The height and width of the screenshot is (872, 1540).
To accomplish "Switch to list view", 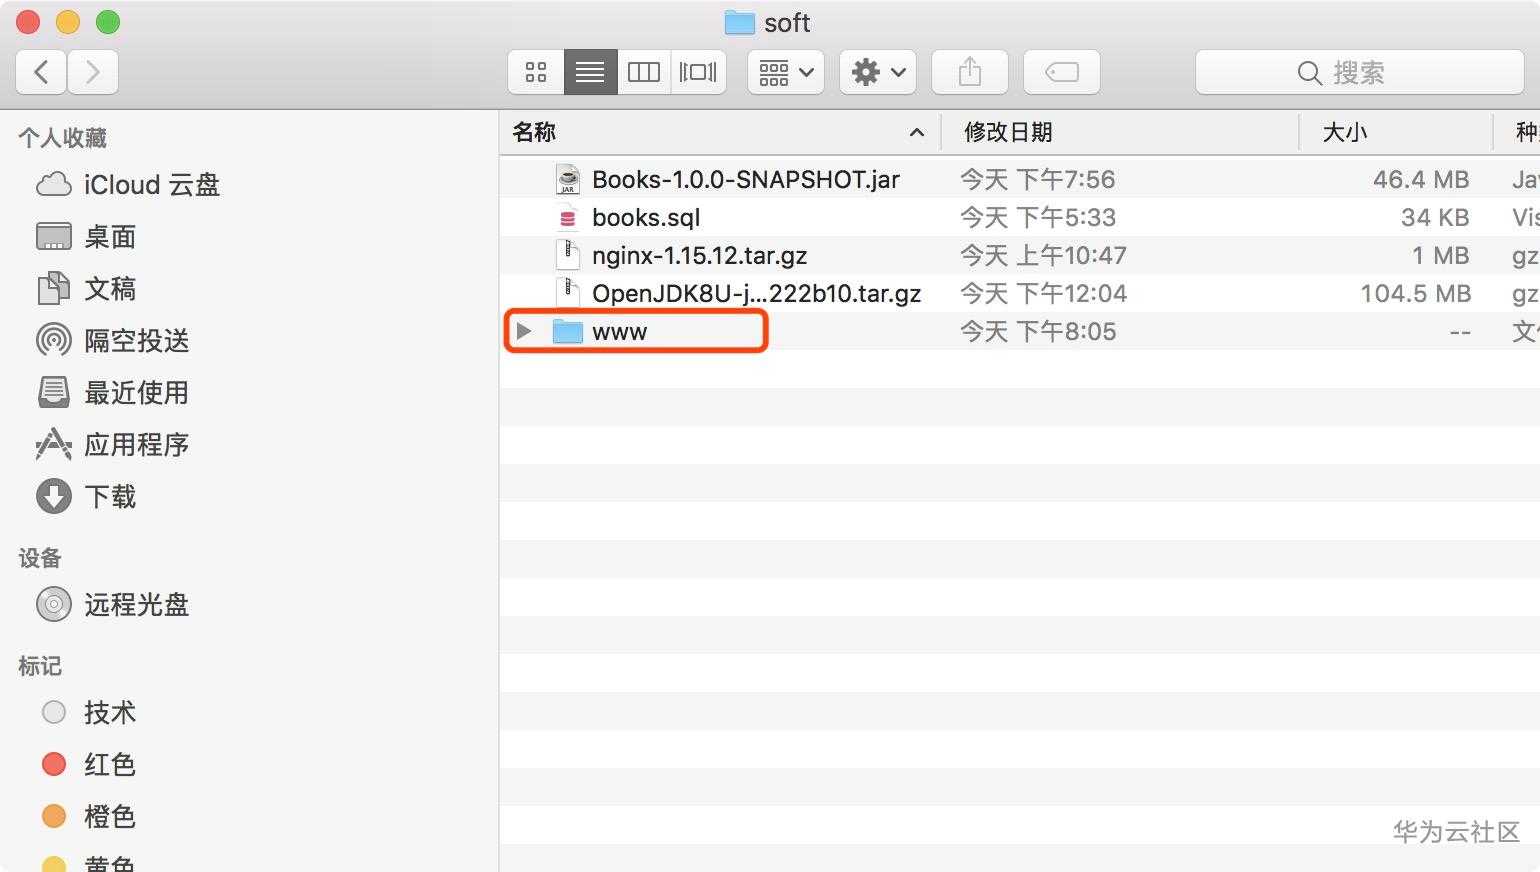I will pos(590,72).
